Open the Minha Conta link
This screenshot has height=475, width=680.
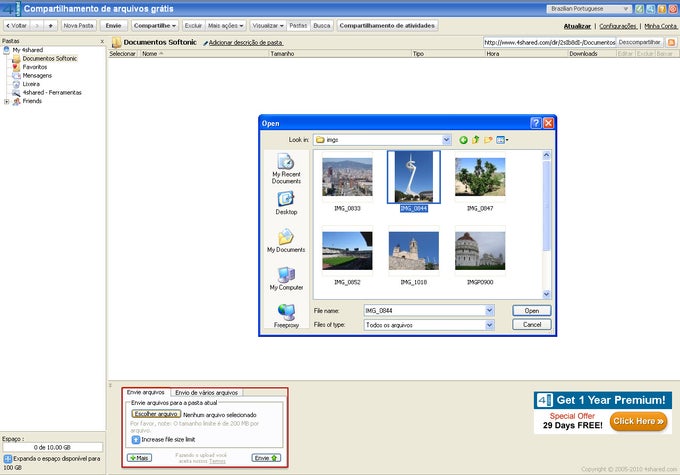tap(660, 26)
